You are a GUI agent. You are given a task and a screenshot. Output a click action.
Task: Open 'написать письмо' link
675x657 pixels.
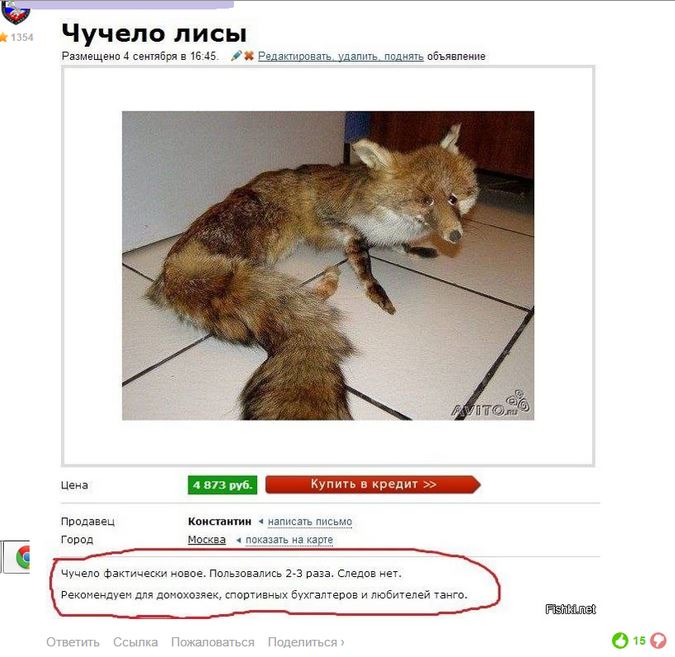[310, 521]
